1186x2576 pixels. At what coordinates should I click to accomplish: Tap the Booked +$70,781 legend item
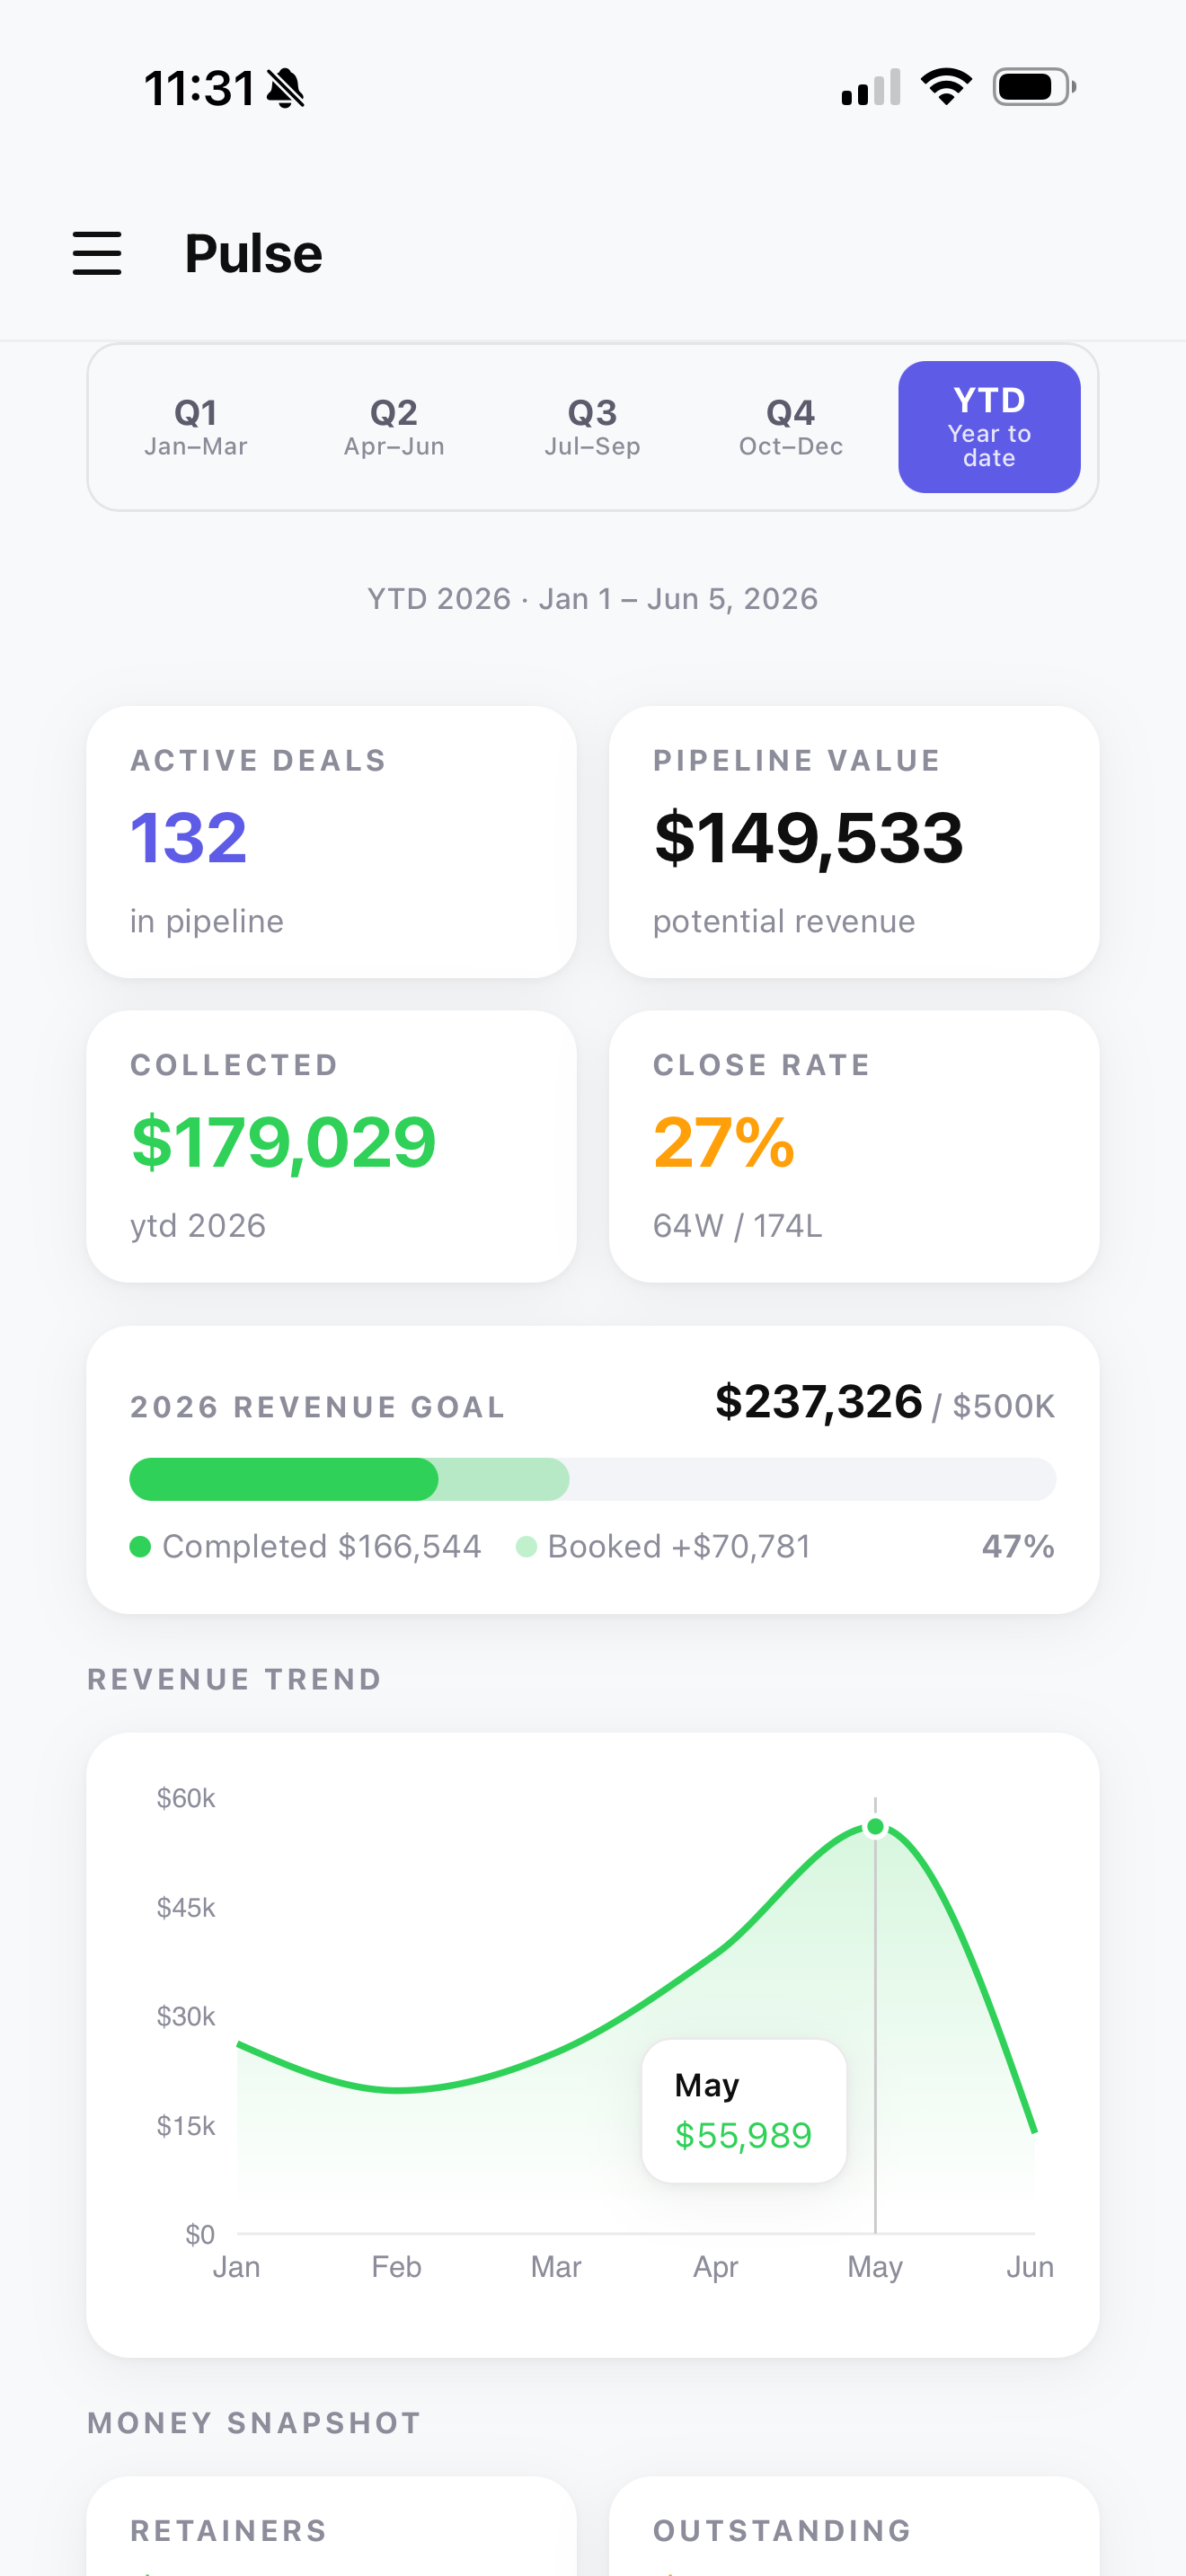(x=663, y=1546)
